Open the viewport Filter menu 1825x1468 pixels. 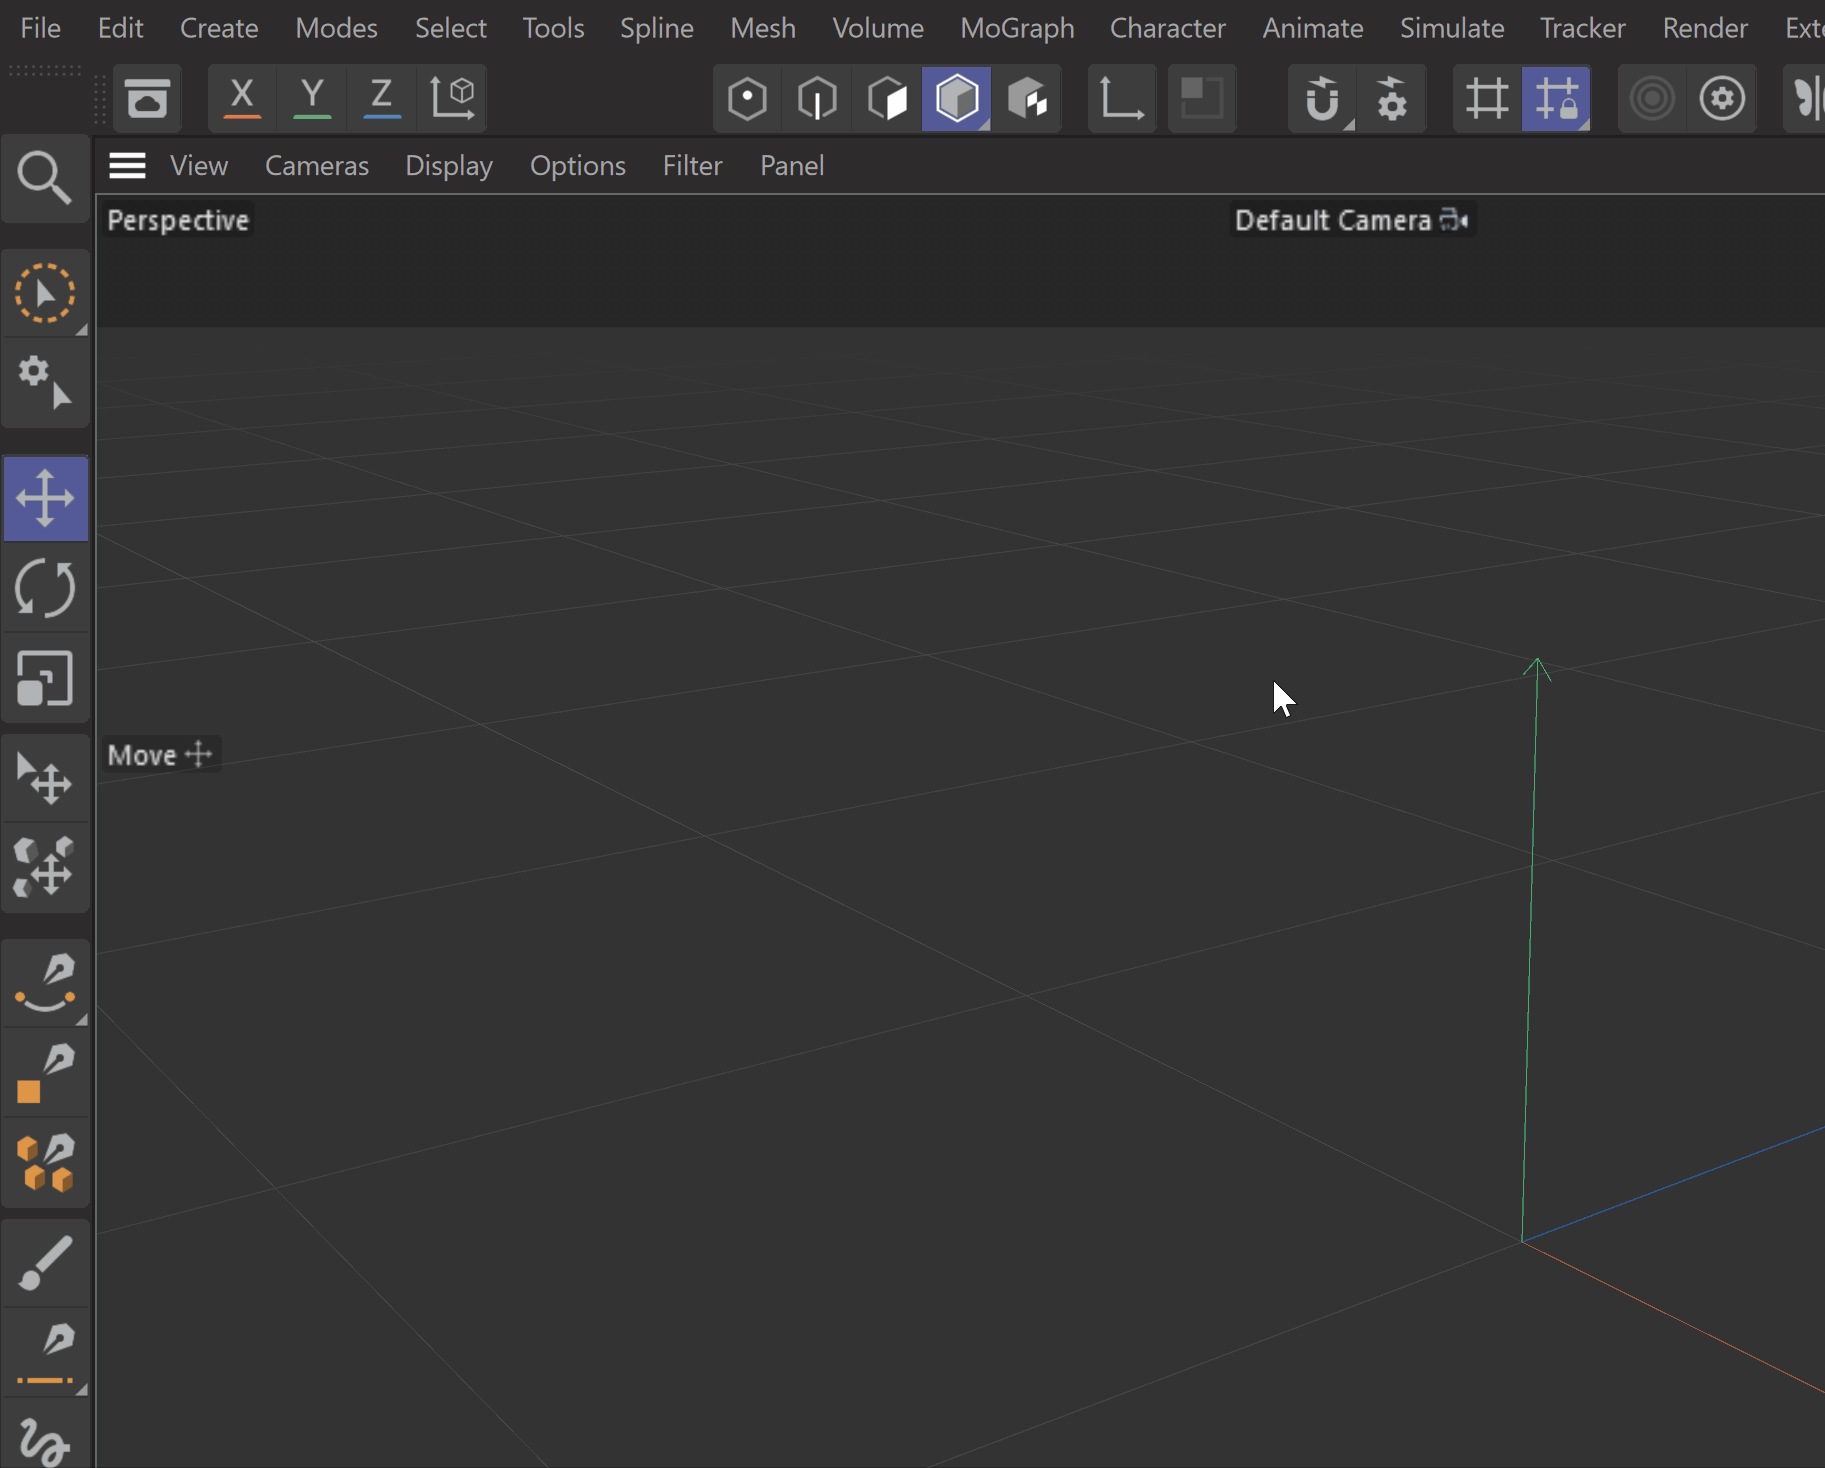point(692,166)
